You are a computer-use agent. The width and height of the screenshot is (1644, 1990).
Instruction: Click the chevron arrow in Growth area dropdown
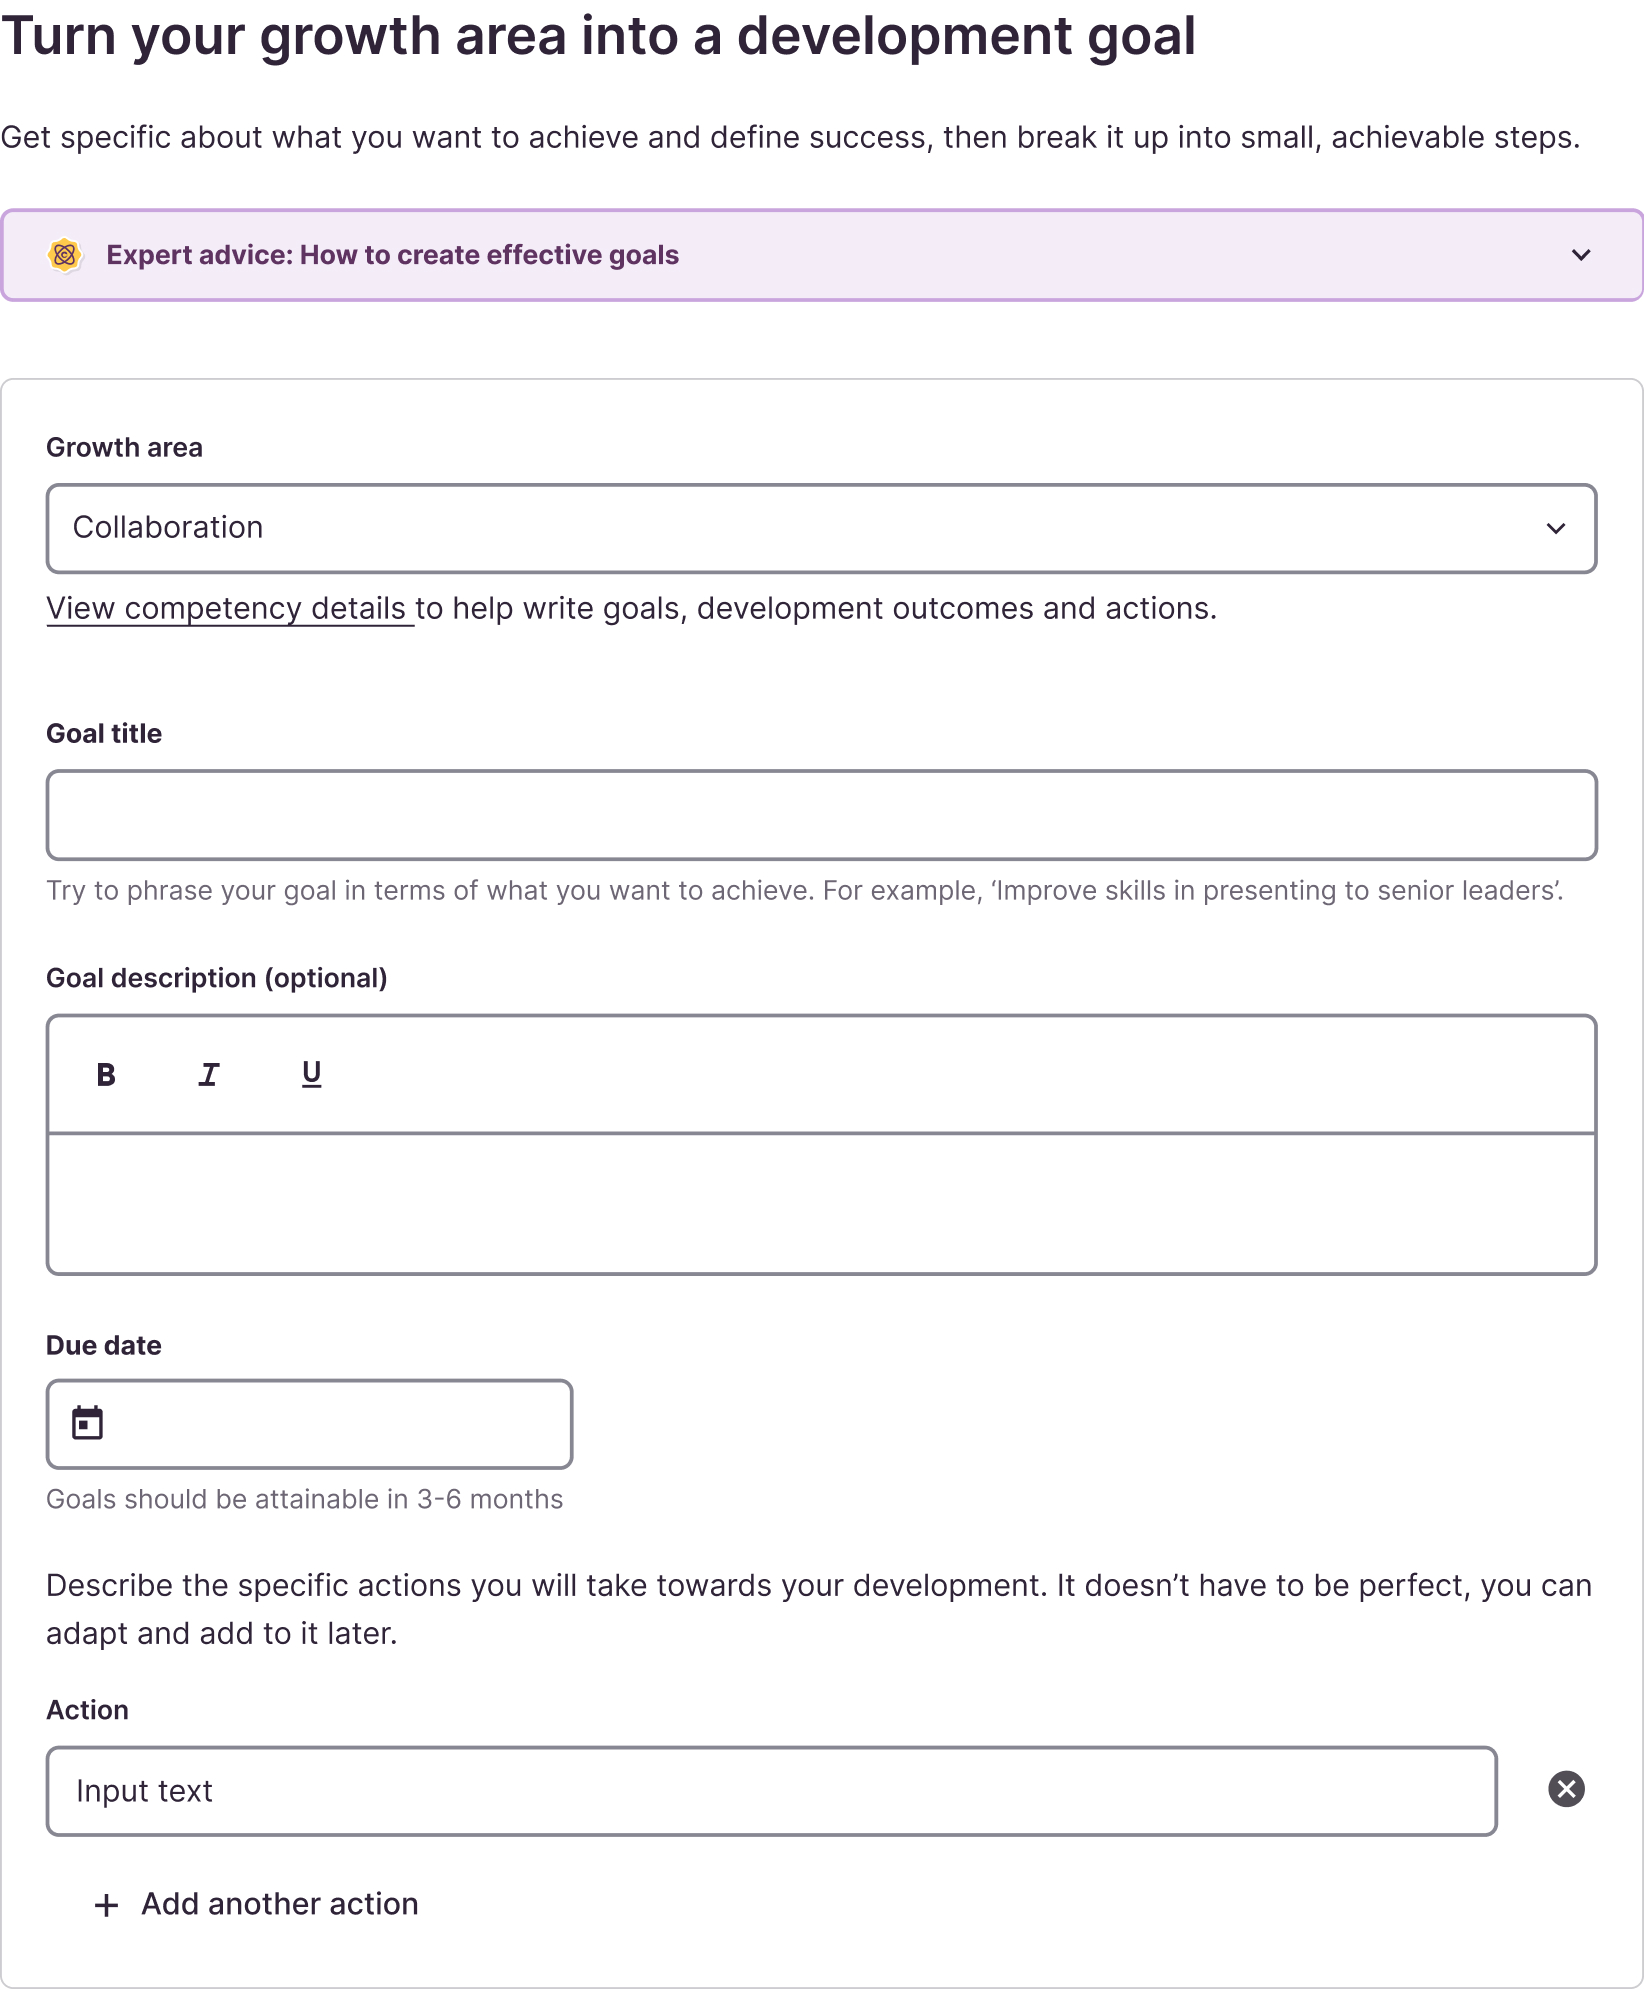(x=1555, y=528)
